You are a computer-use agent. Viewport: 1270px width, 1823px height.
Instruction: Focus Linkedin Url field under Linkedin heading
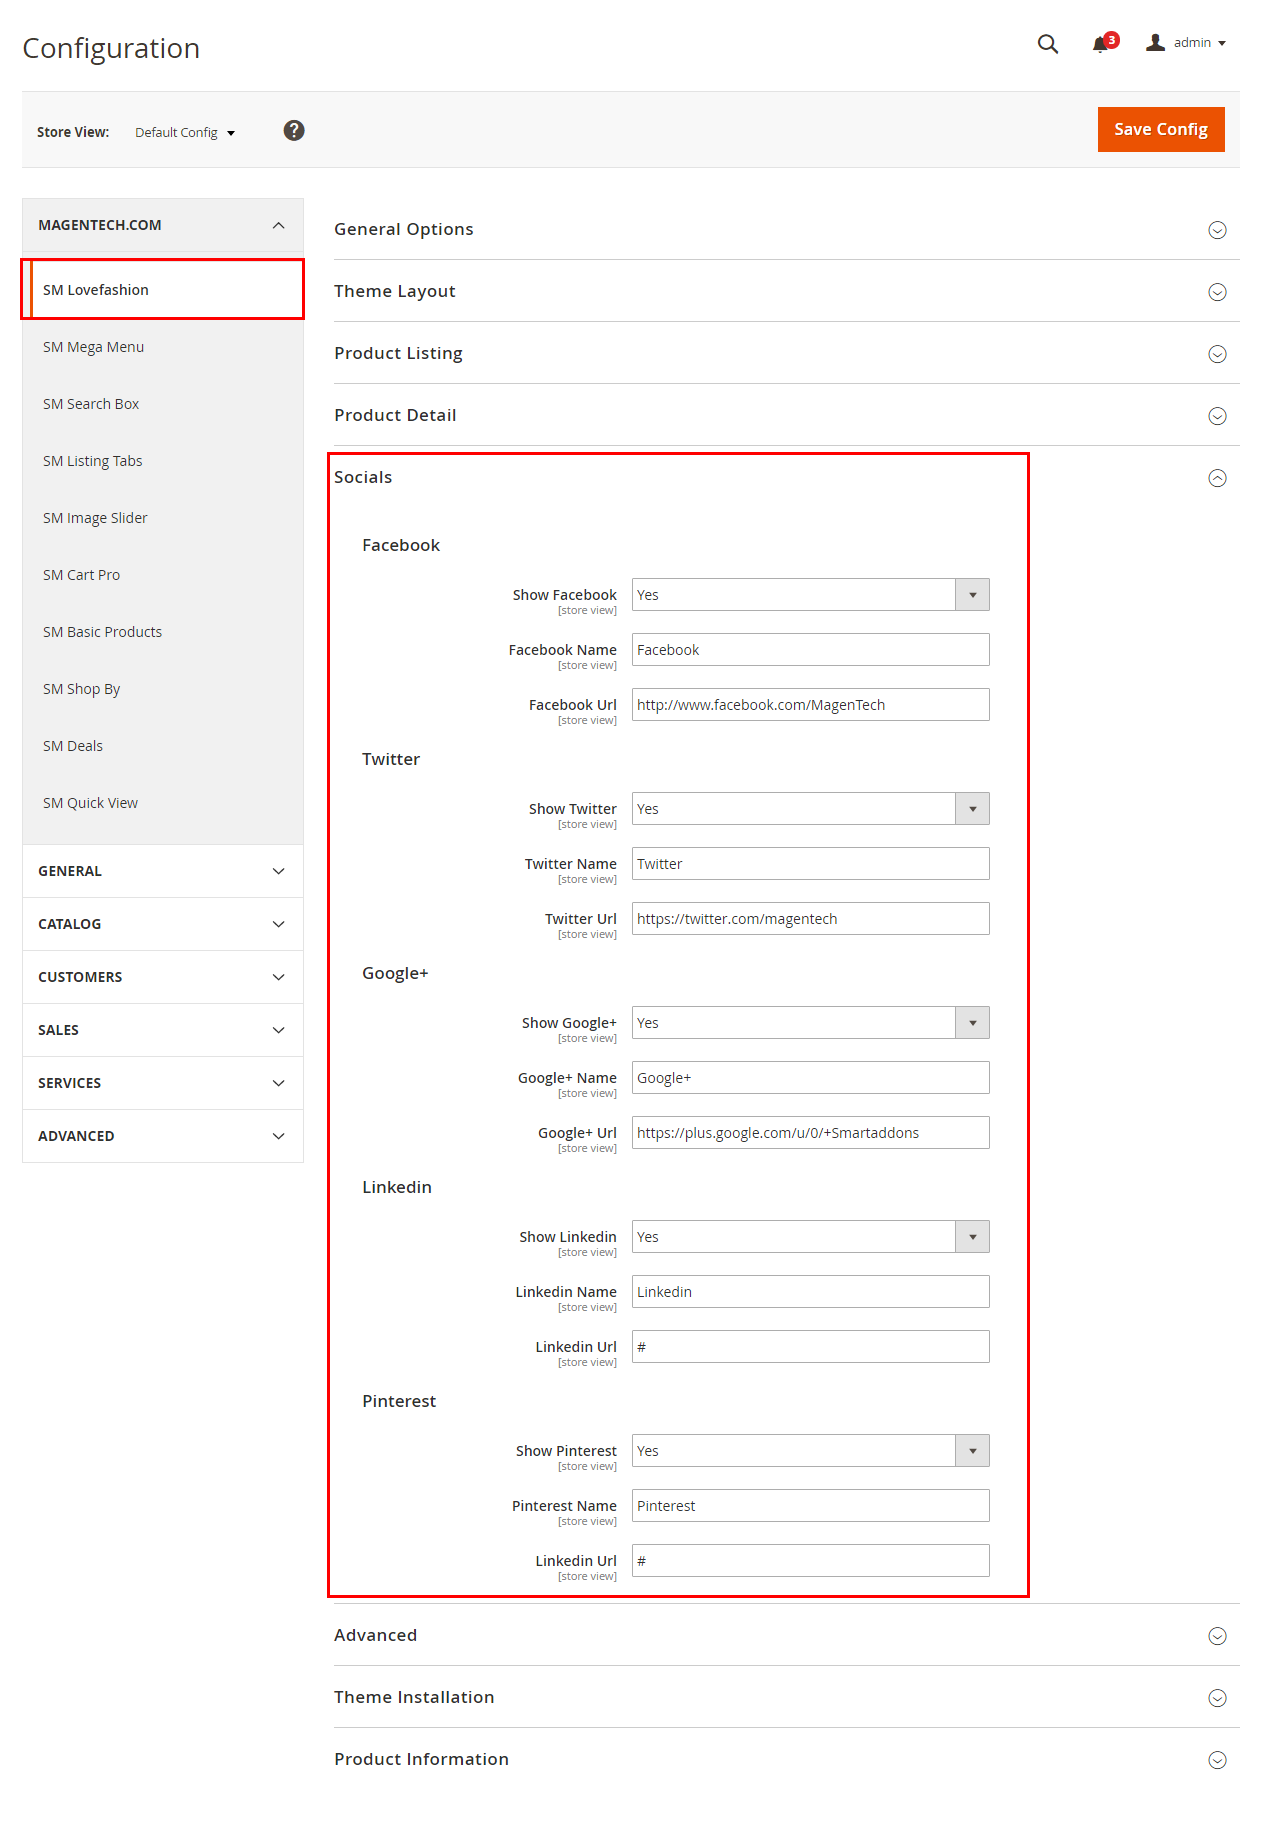tap(811, 1347)
